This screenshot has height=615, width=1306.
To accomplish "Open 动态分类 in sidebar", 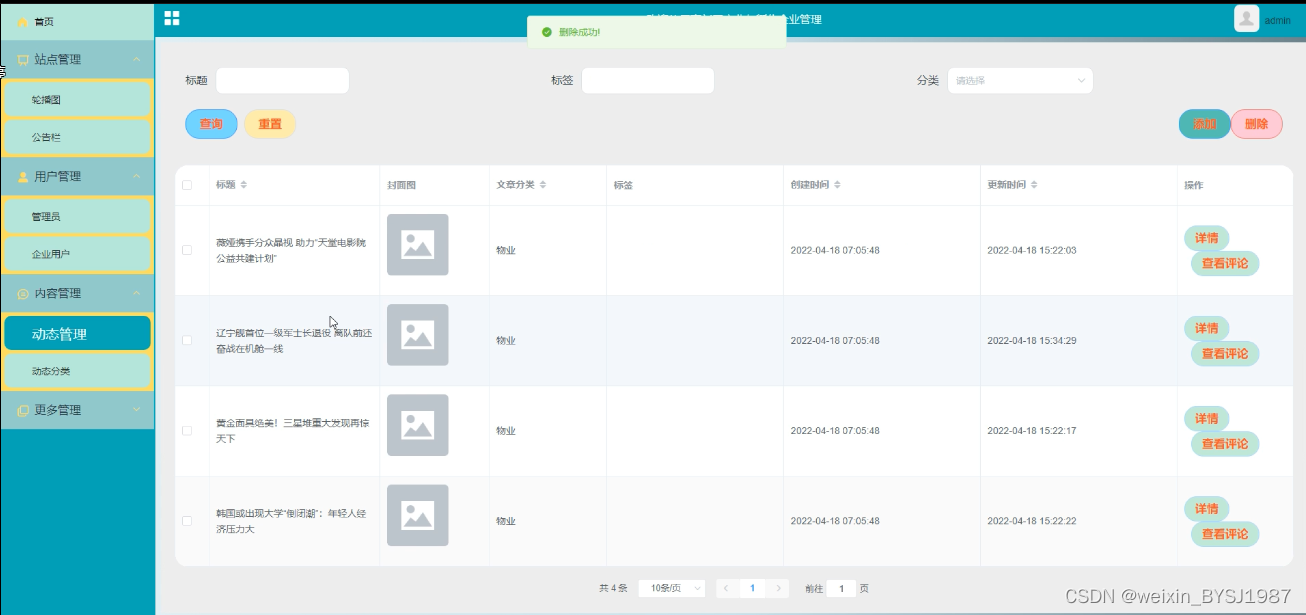I will (77, 371).
